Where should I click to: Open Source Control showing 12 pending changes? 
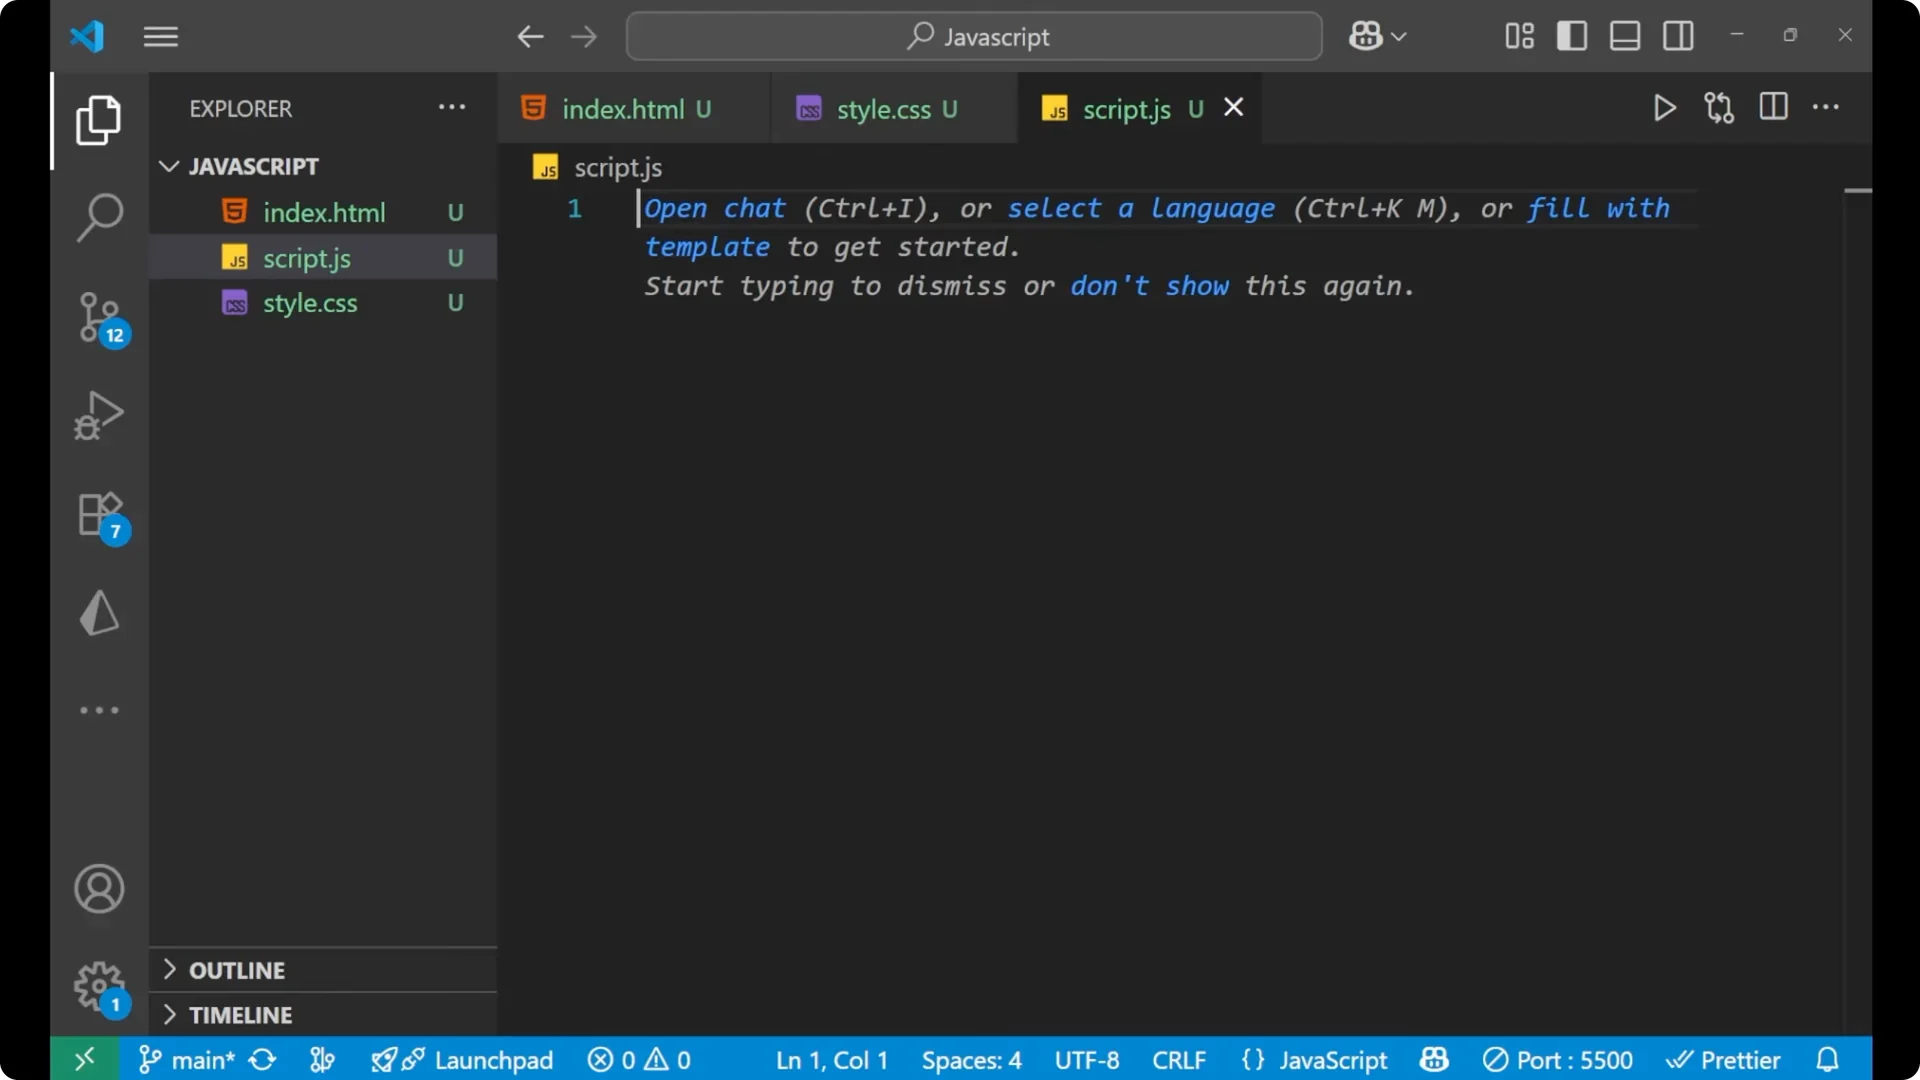click(x=98, y=316)
